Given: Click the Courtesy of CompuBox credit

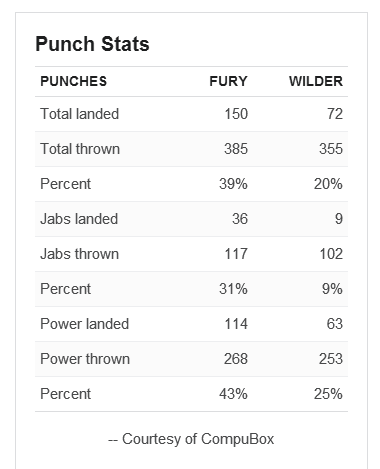Looking at the screenshot, I should [x=191, y=439].
